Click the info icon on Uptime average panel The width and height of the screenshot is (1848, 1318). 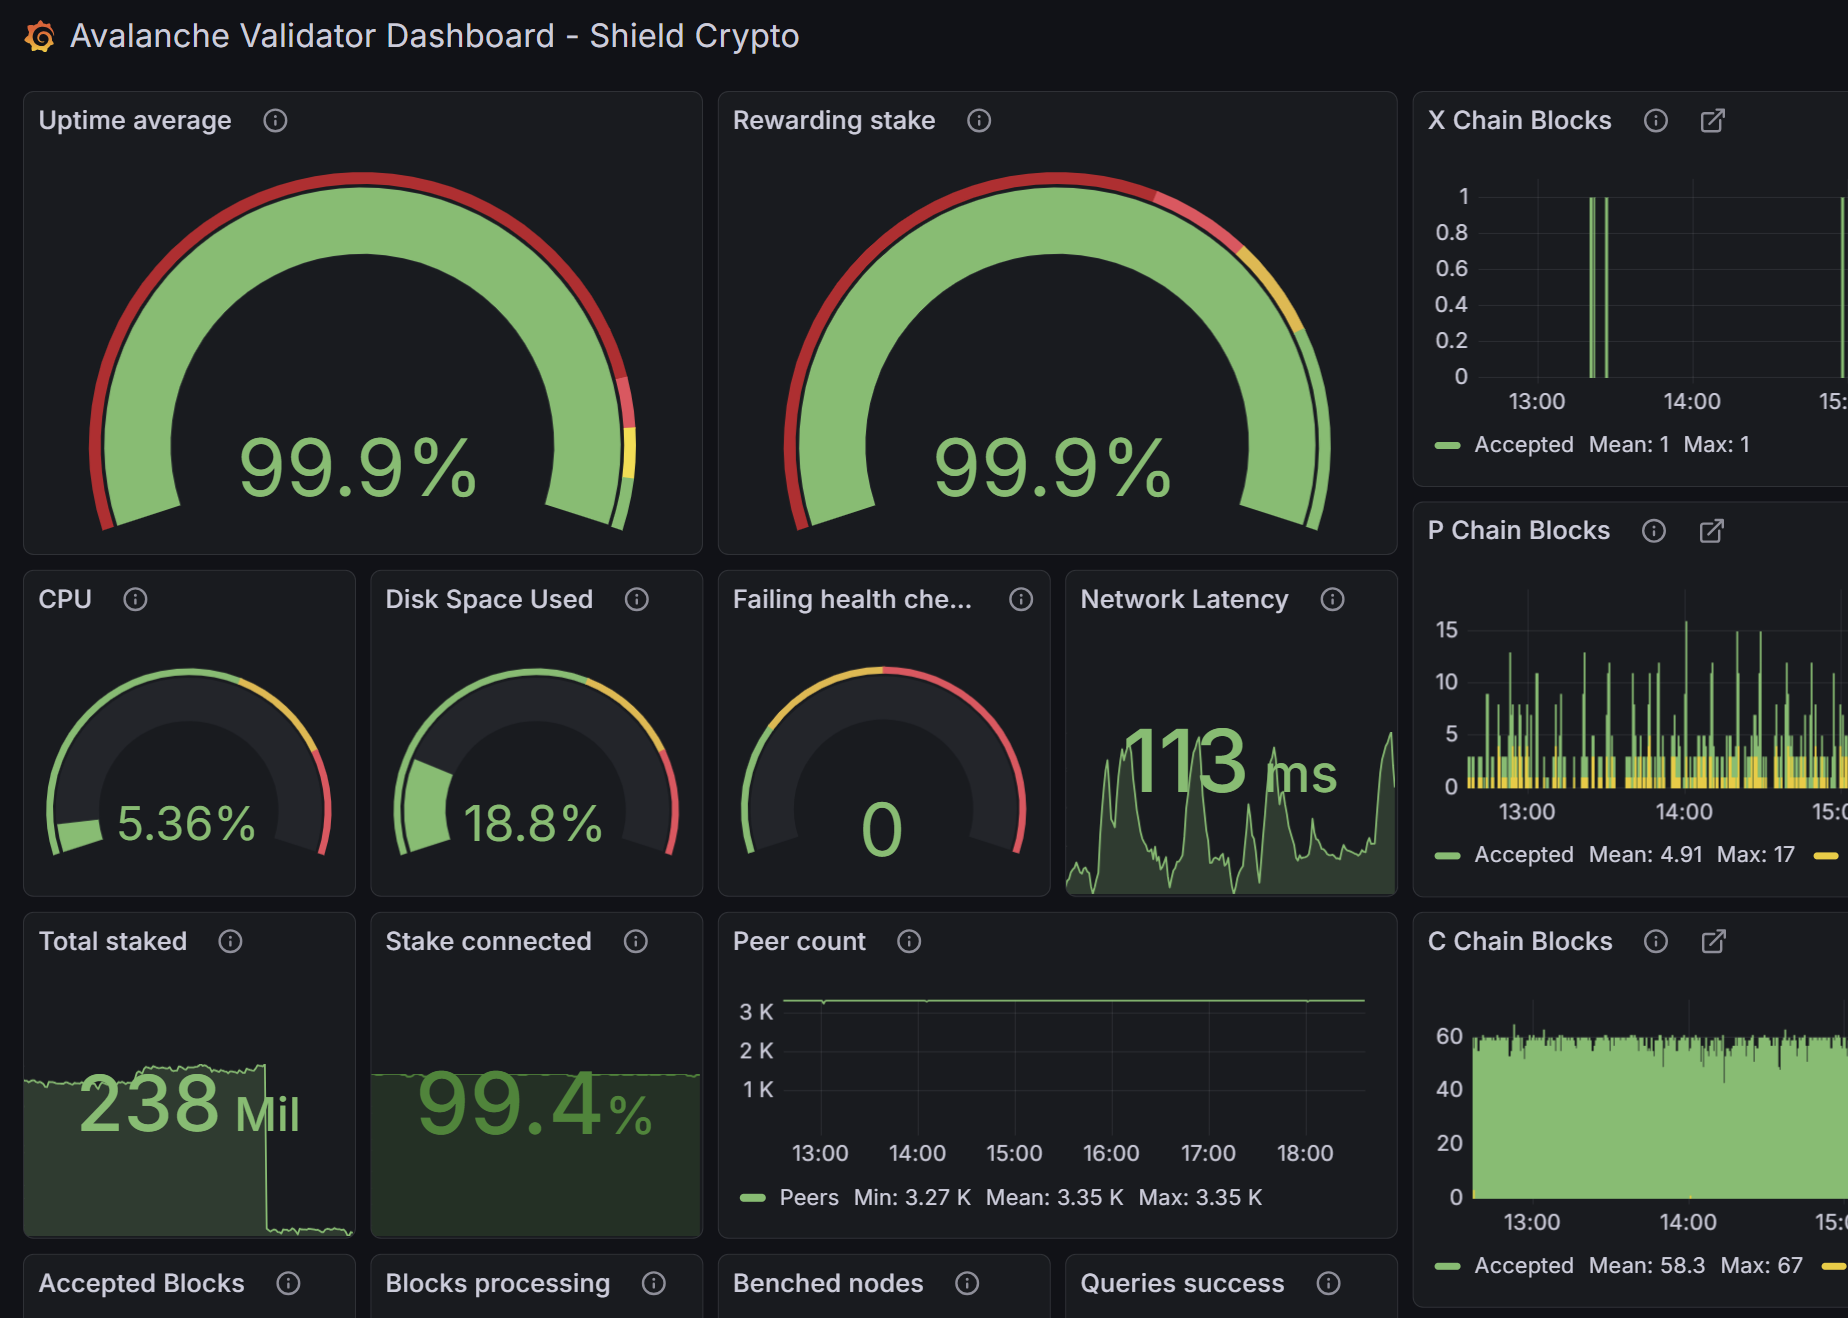(276, 120)
